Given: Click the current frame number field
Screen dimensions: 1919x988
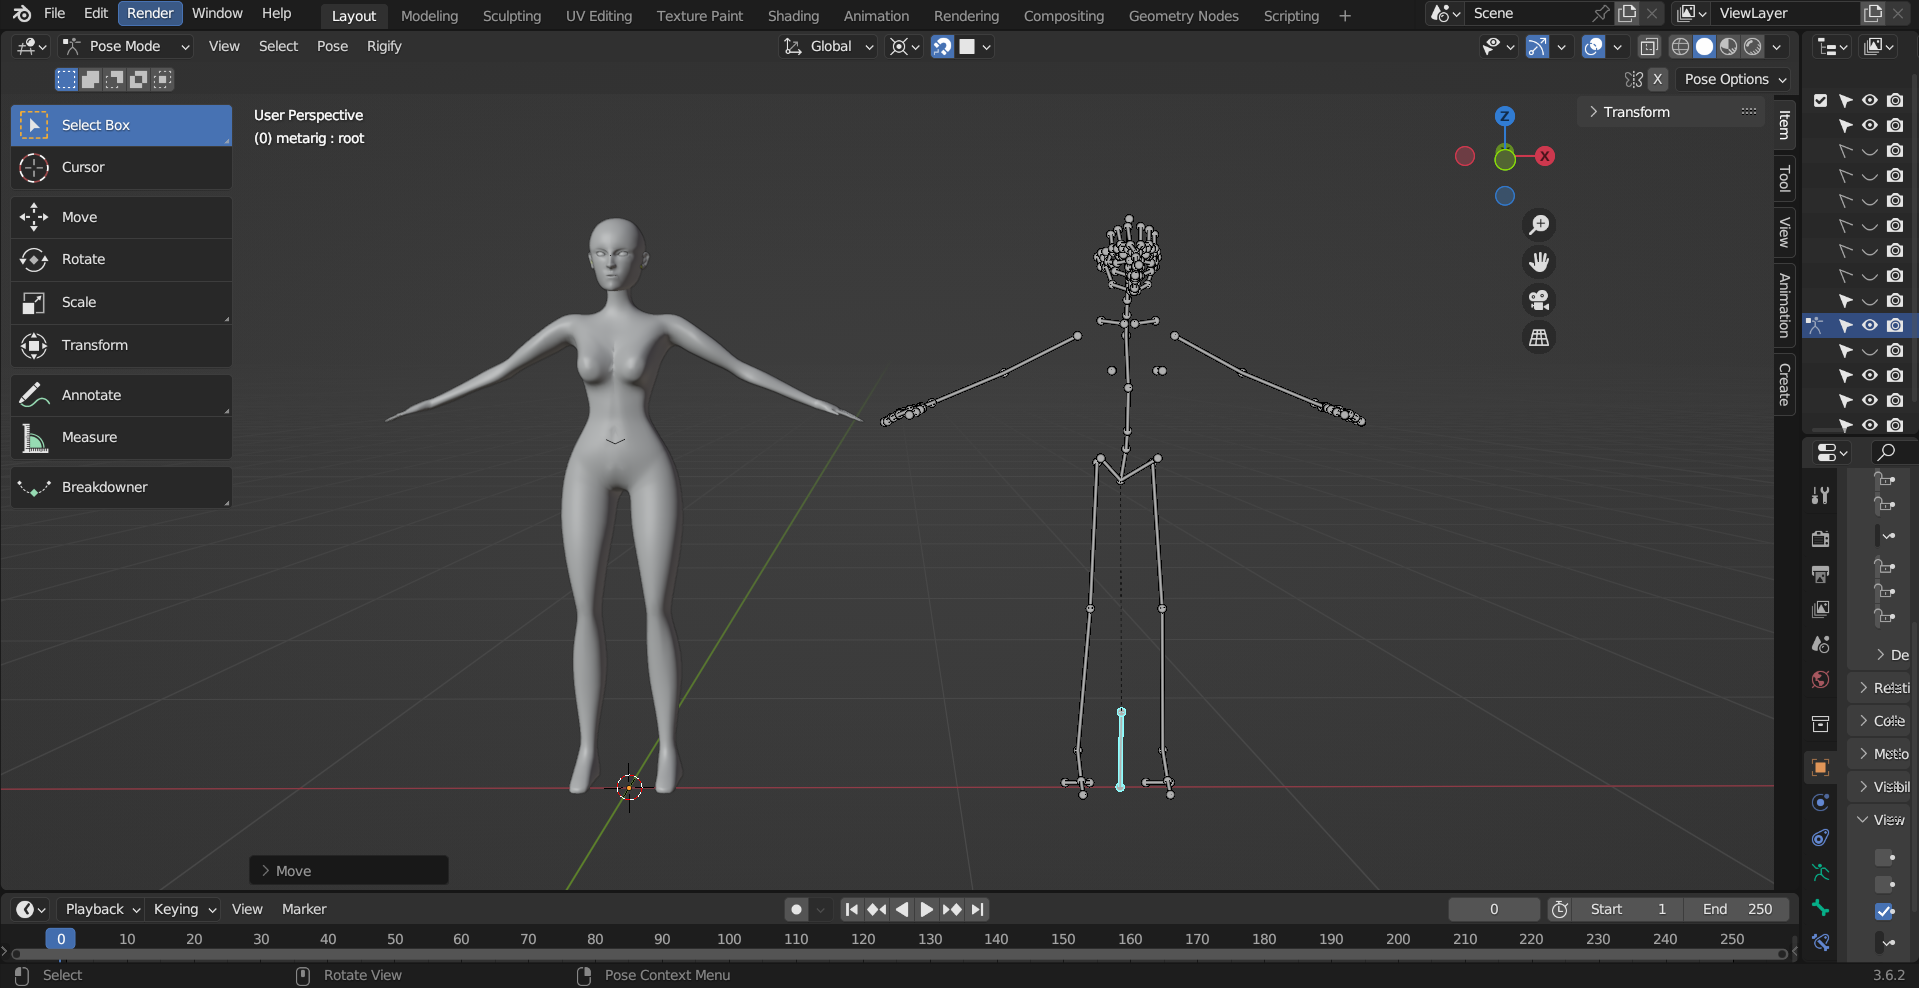Looking at the screenshot, I should pyautogui.click(x=1494, y=909).
